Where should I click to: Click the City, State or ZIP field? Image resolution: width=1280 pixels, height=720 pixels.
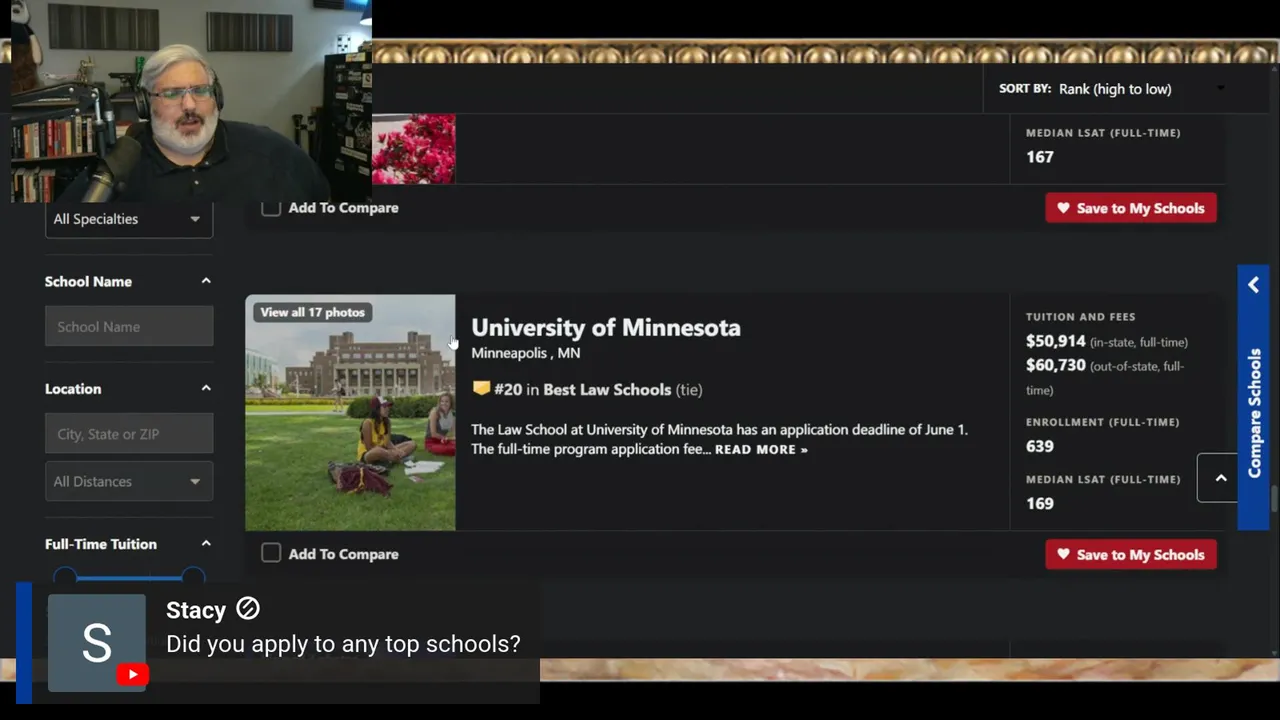point(129,434)
